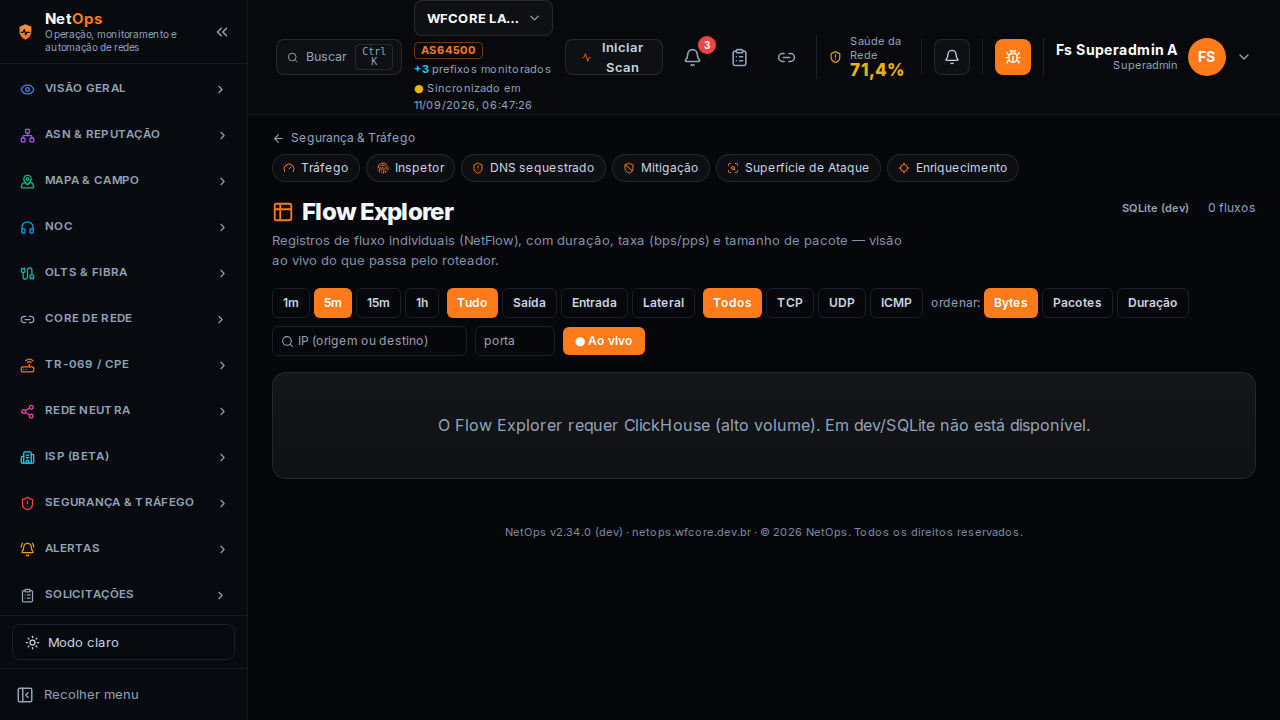
Task: Switch to the Mitigação tab
Action: coord(661,168)
